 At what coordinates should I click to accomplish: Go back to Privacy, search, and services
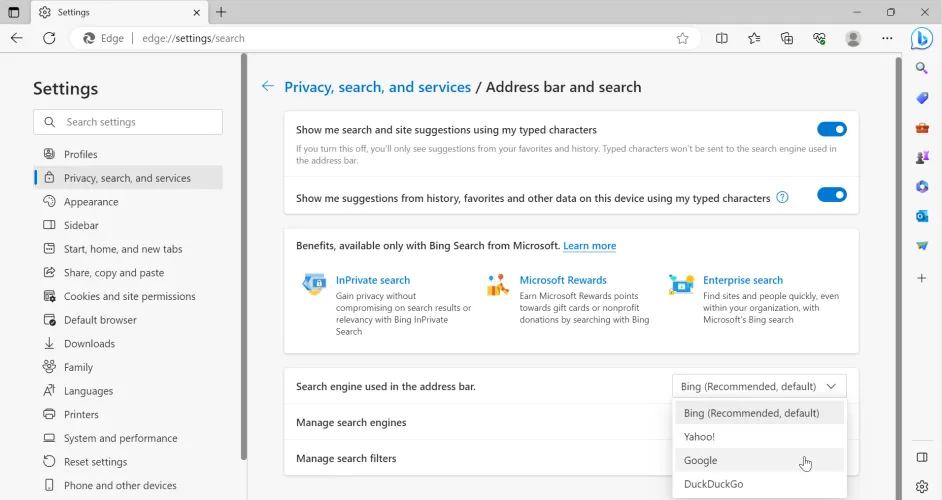(x=377, y=87)
